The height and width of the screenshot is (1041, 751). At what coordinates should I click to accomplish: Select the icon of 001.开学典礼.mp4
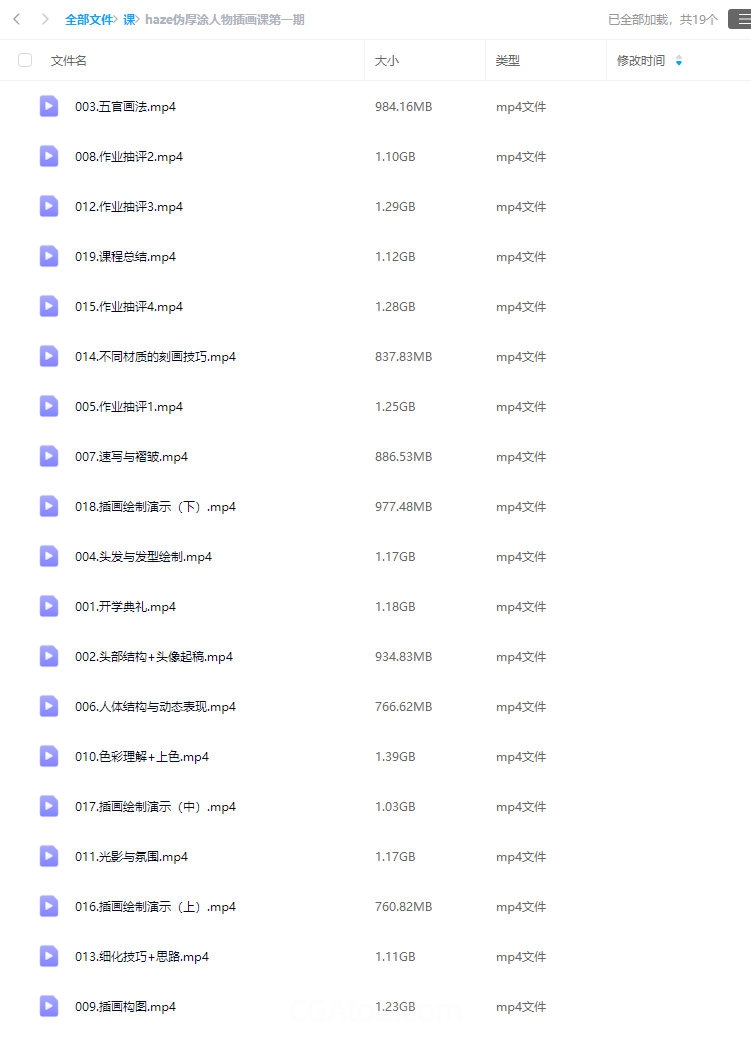pos(48,606)
